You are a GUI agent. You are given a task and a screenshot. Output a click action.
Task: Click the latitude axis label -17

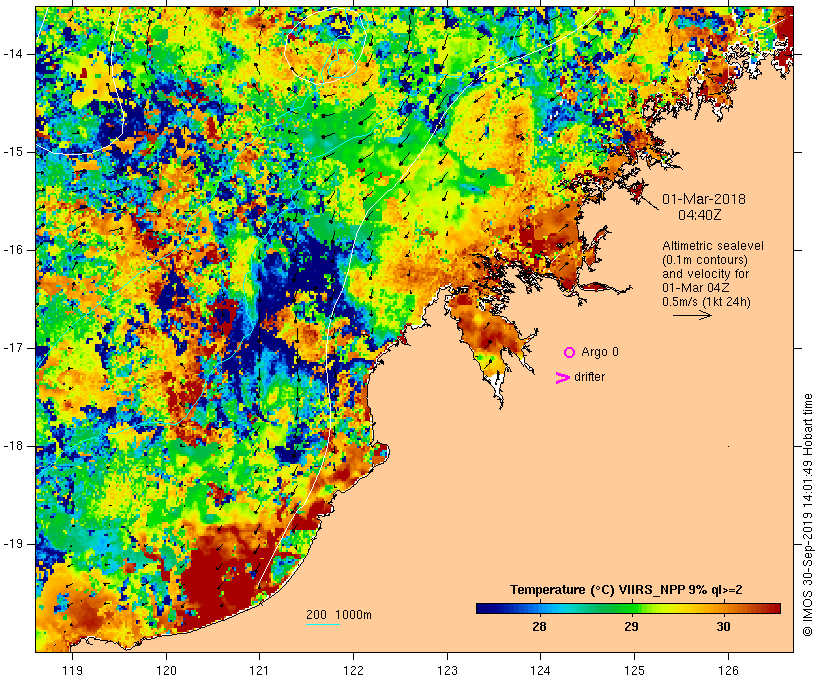click(12, 348)
